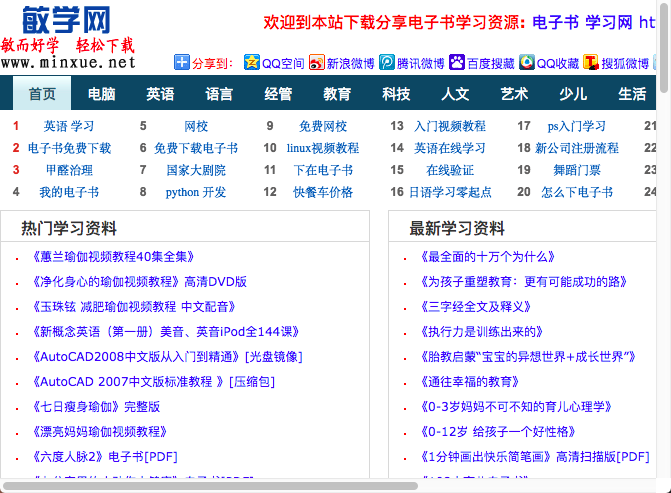
Task: Click the QQ收藏 share icon
Action: (527, 63)
